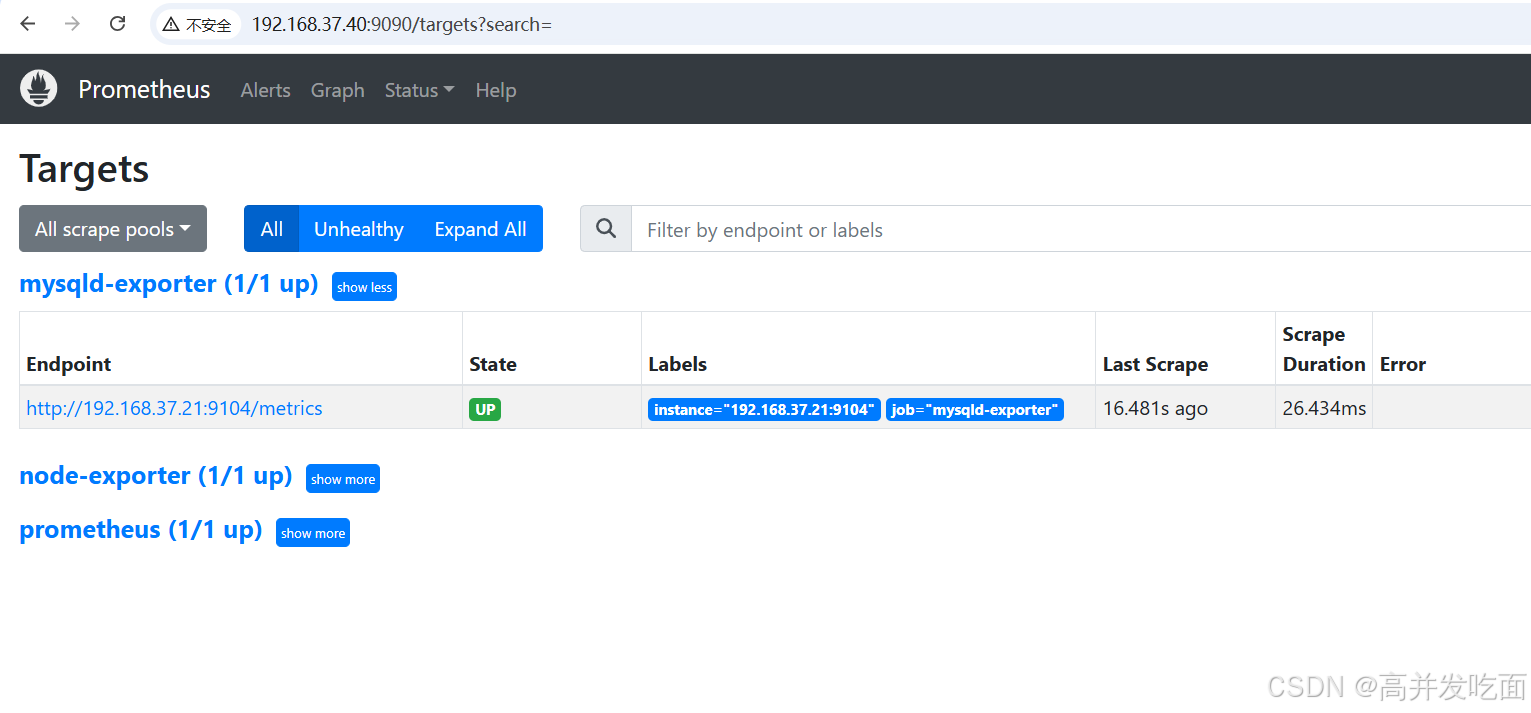Viewport: 1531px width, 713px height.
Task: Click the job="mysqld-exporter" label badge
Action: (975, 410)
